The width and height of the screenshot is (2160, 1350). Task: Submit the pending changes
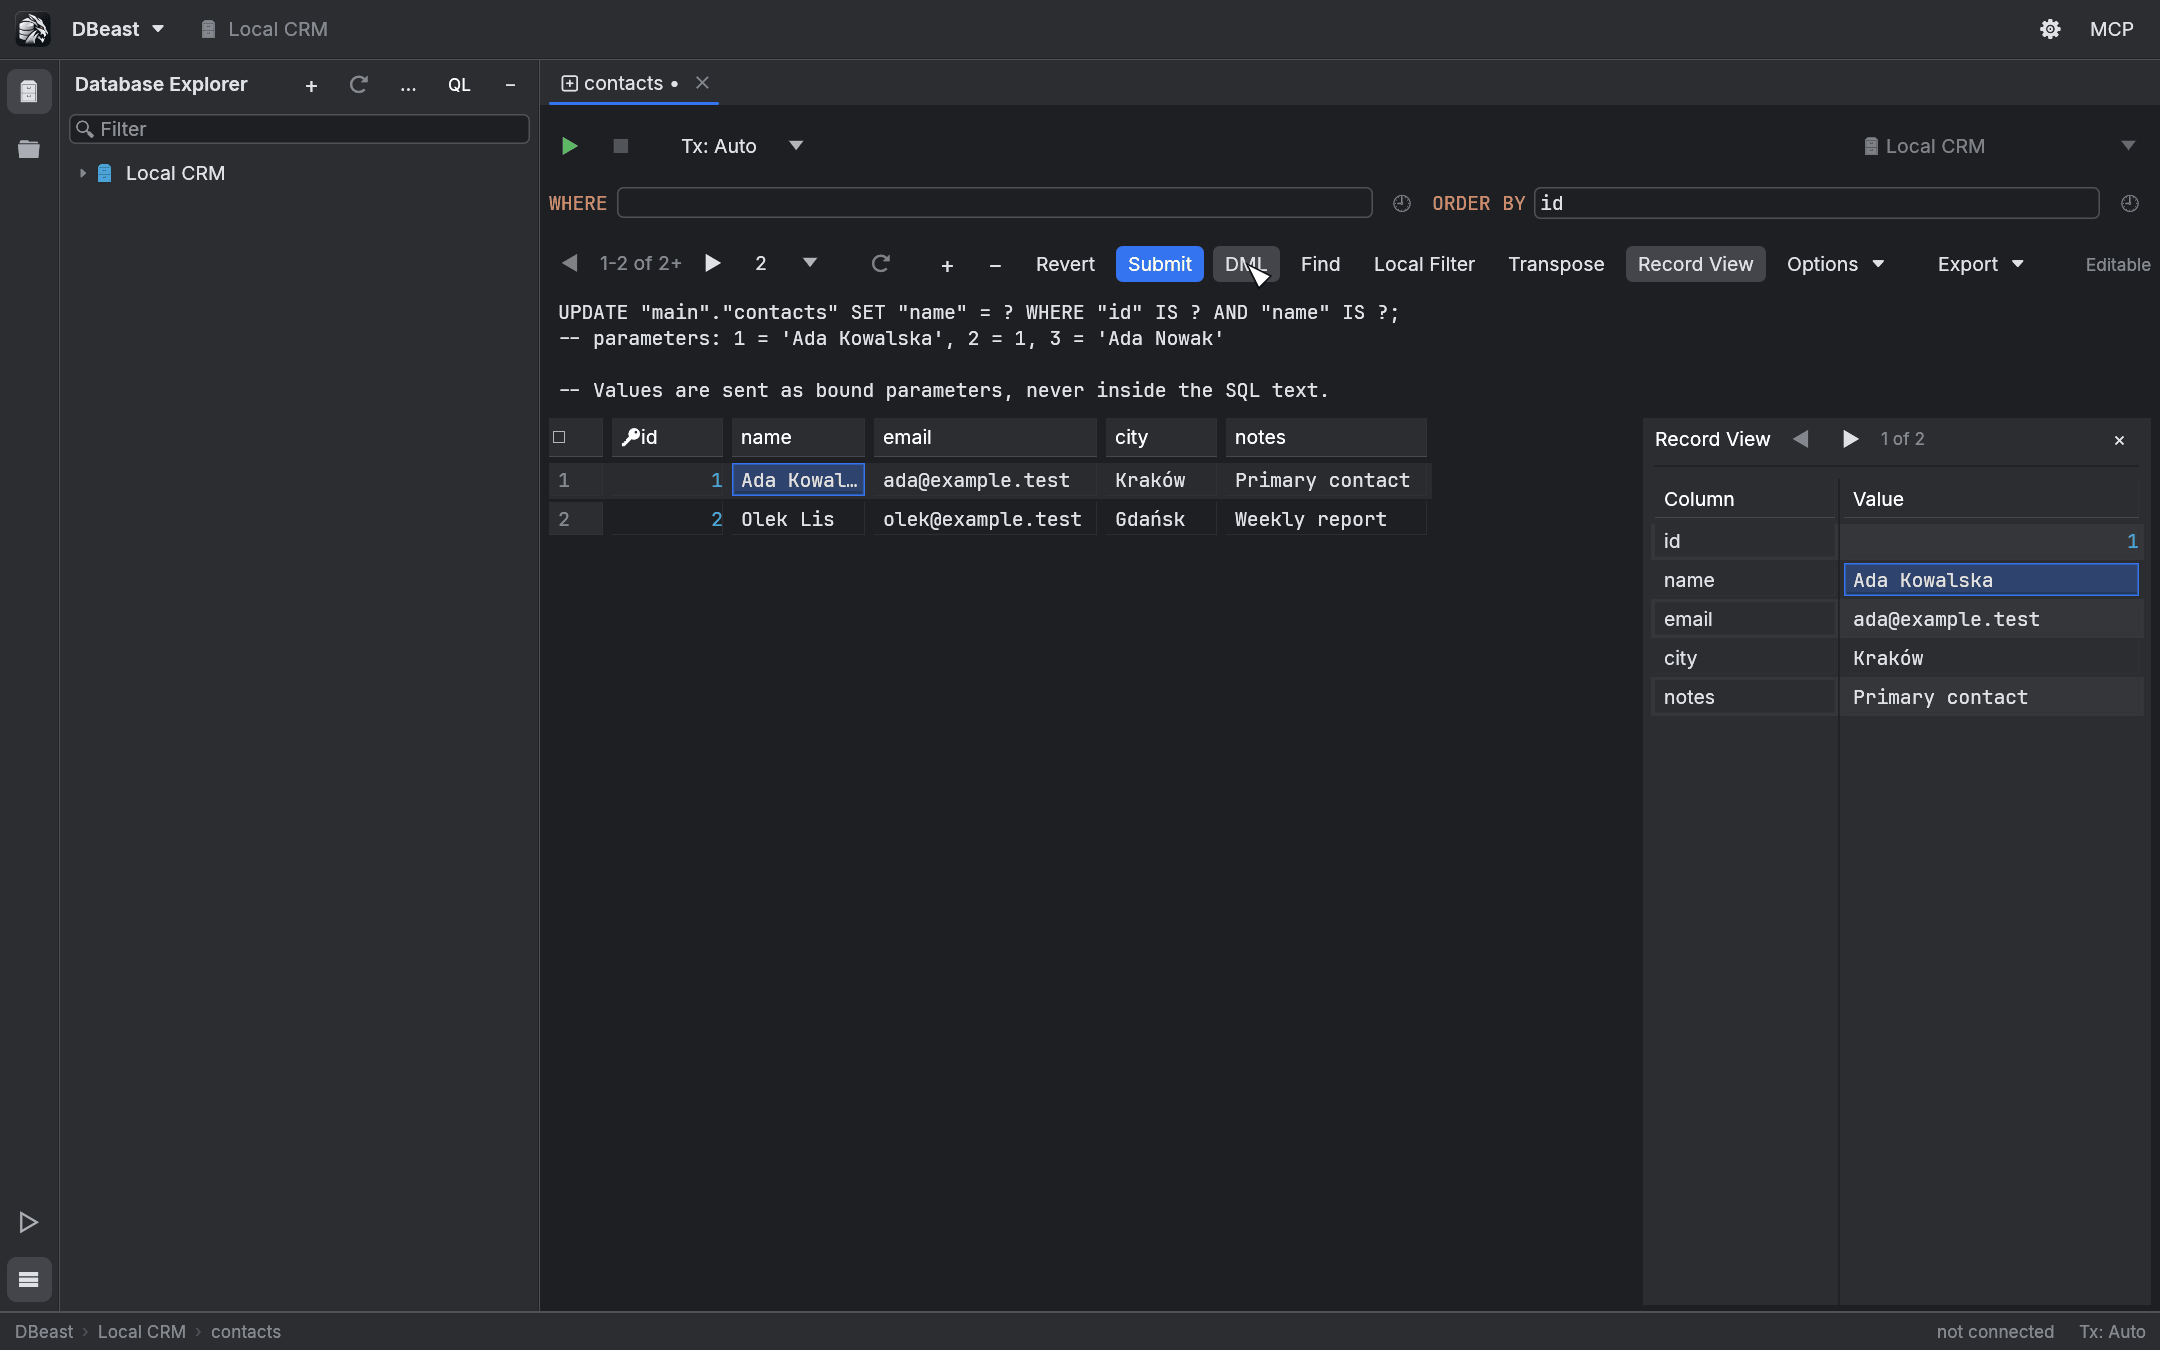click(x=1159, y=264)
